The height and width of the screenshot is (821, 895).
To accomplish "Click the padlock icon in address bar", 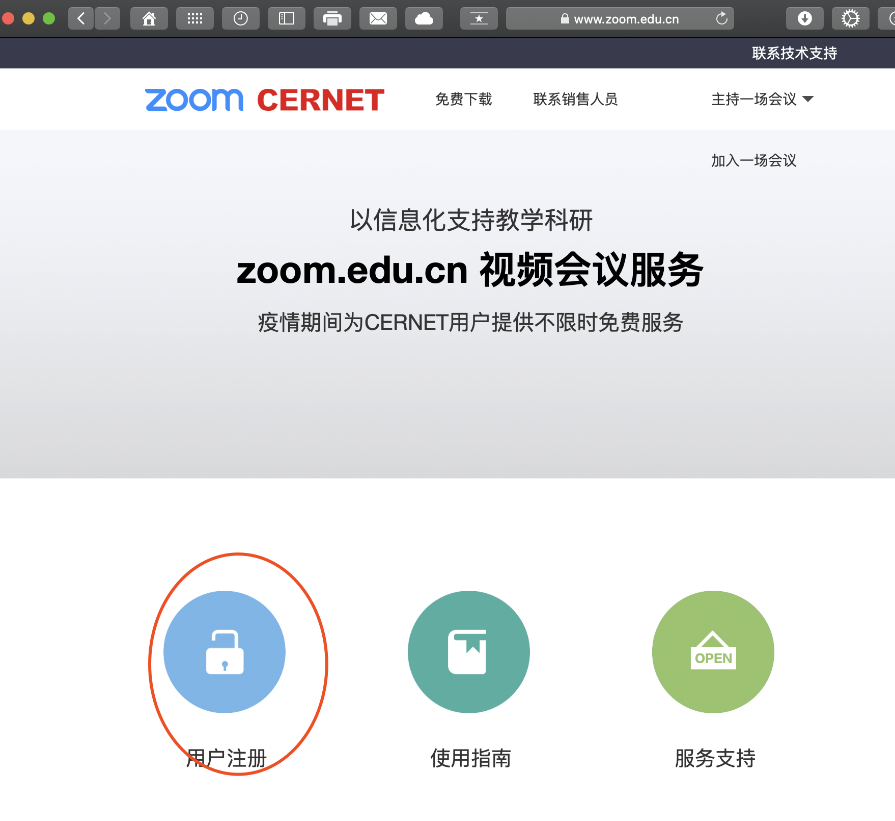I will tap(565, 19).
